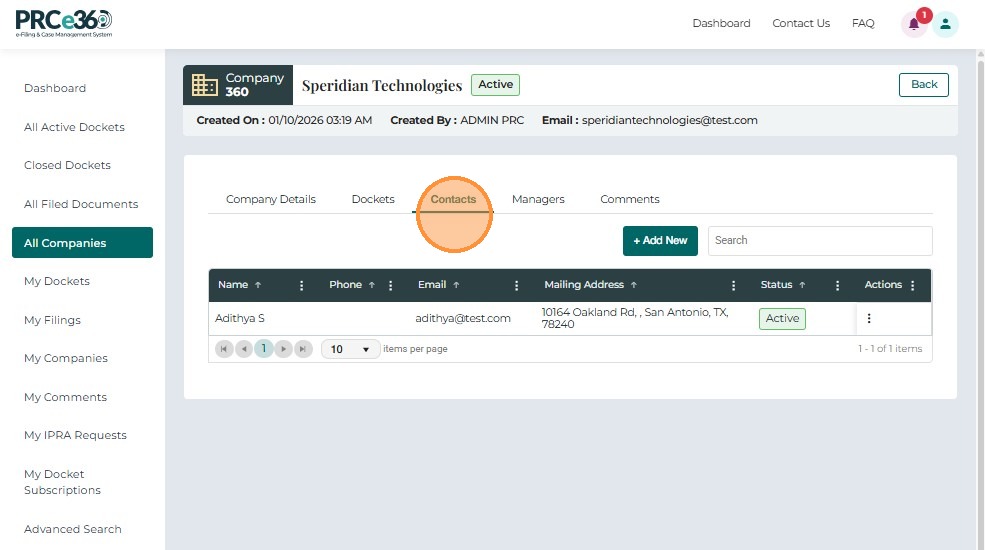Switch to the Managers tab
This screenshot has height=550, width=985.
tap(538, 200)
